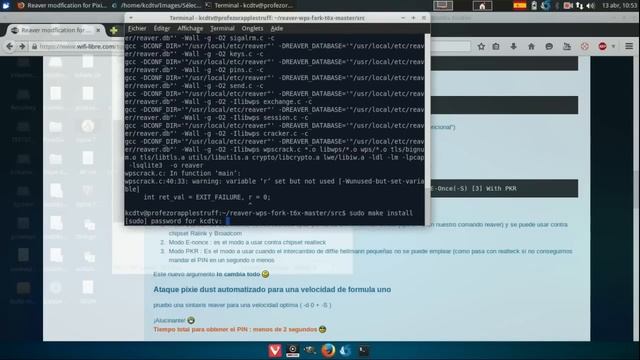Click the Firefox back arrow
The image size is (640, 360).
tap(10, 47)
